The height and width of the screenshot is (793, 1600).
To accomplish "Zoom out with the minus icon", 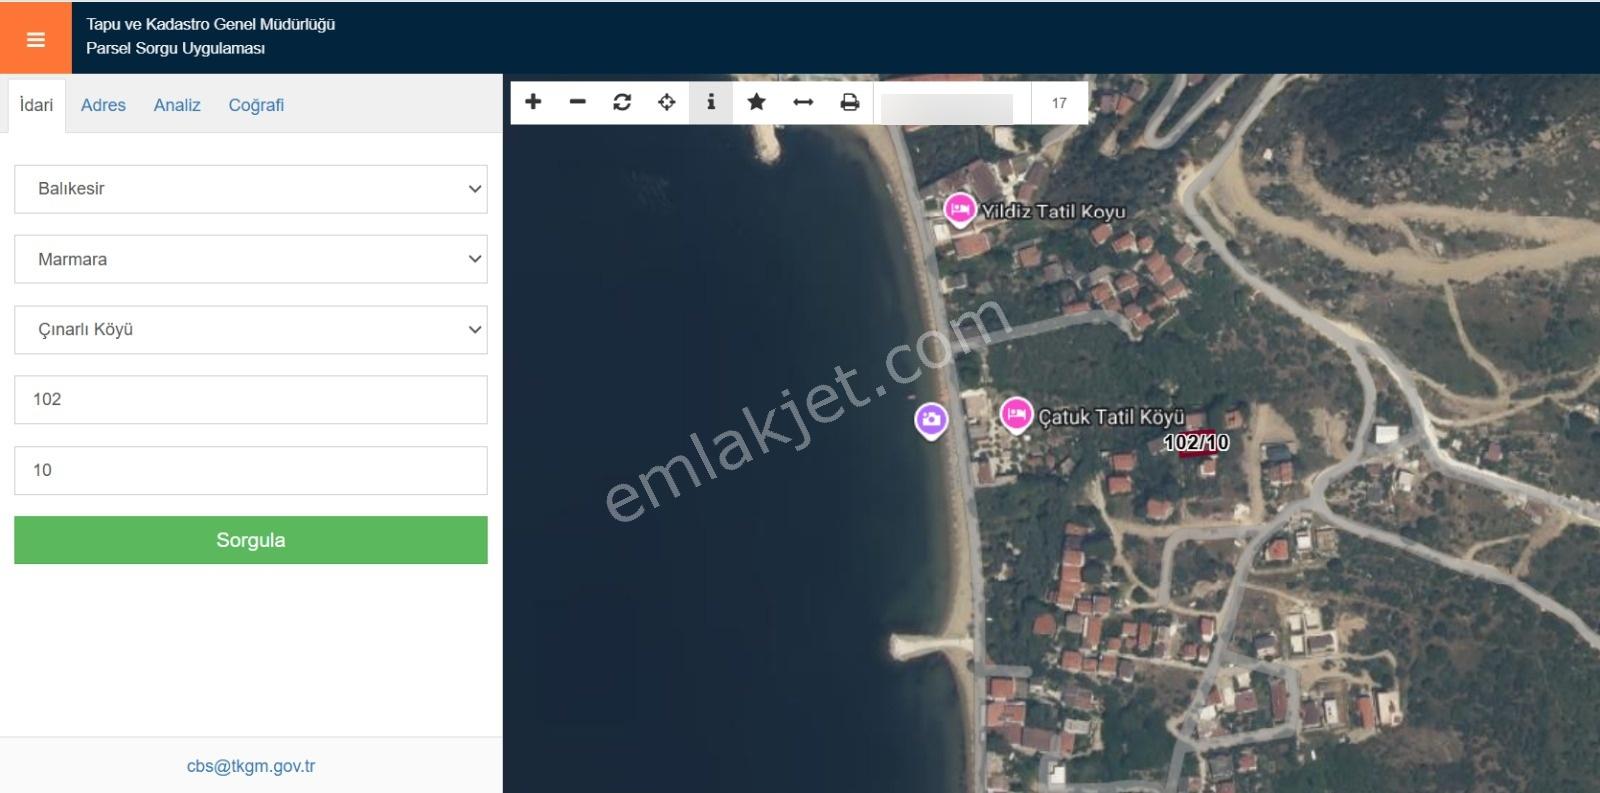I will [577, 102].
